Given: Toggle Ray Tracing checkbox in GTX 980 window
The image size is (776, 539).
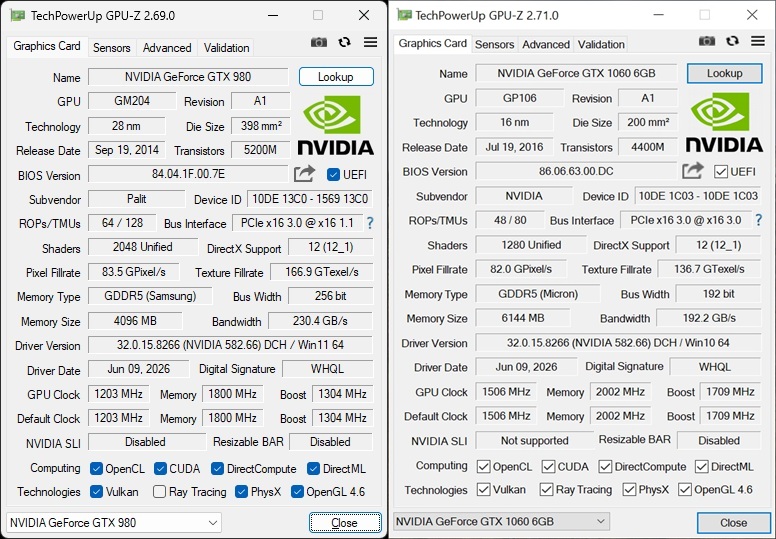Looking at the screenshot, I should (x=159, y=491).
